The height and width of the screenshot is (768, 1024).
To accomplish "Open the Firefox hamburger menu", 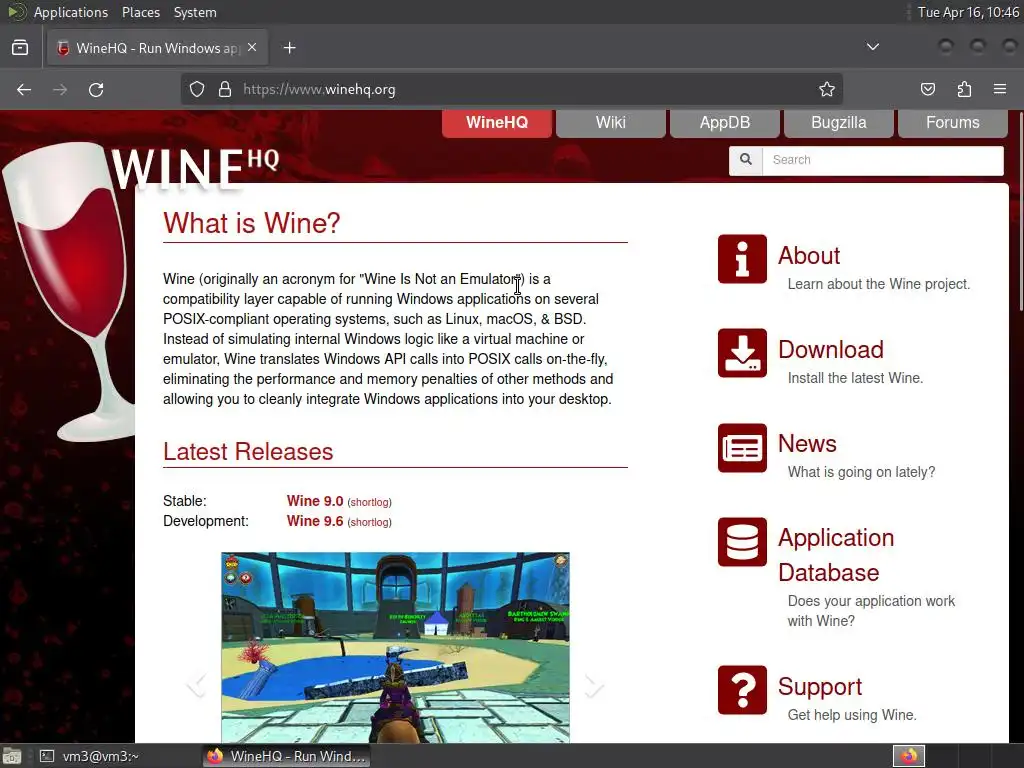I will point(1000,89).
